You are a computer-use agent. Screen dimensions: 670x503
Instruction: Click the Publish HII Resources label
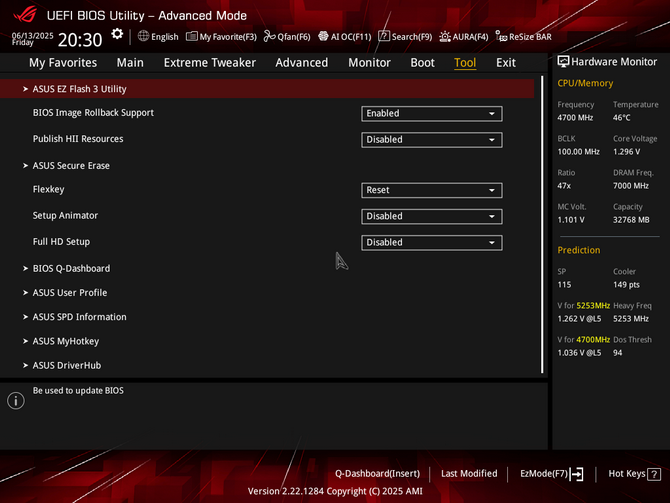[78, 139]
